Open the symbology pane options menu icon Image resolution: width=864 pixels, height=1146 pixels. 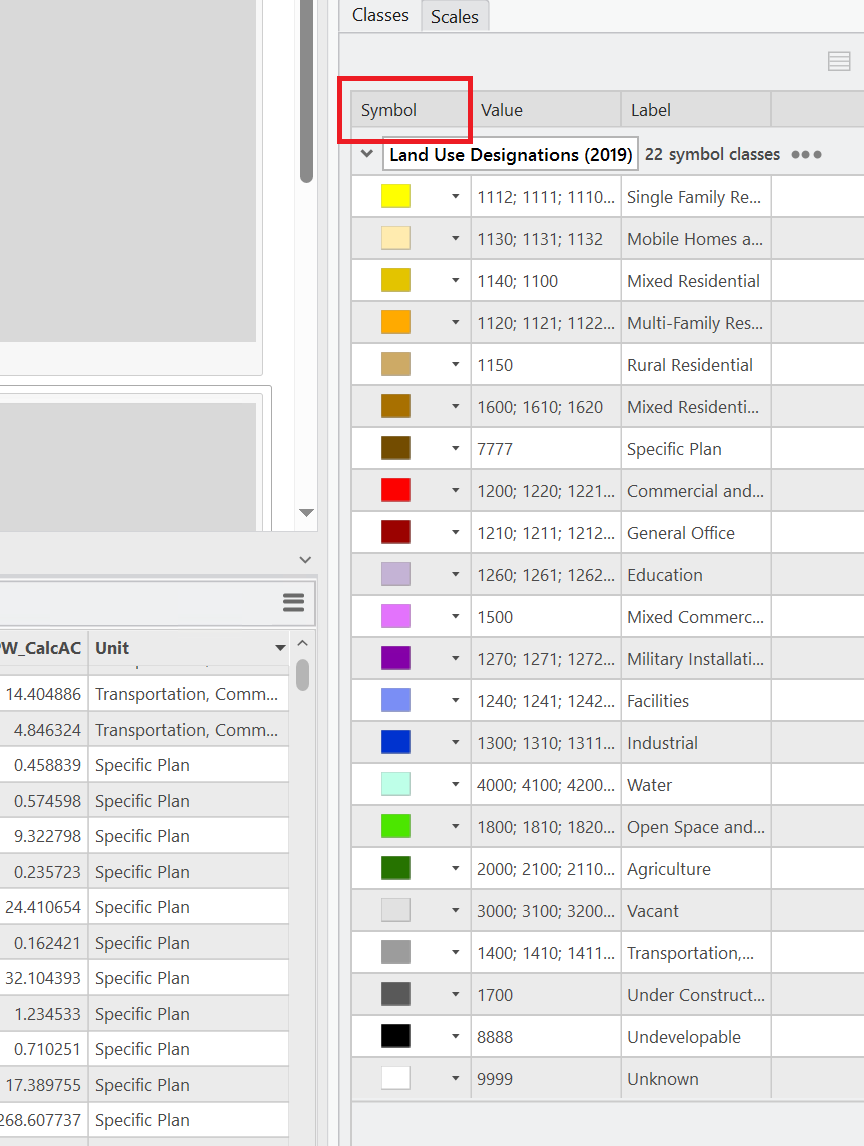(838, 60)
